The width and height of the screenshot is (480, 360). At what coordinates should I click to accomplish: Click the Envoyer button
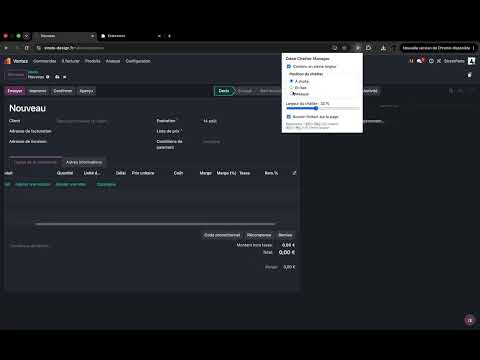(x=15, y=91)
